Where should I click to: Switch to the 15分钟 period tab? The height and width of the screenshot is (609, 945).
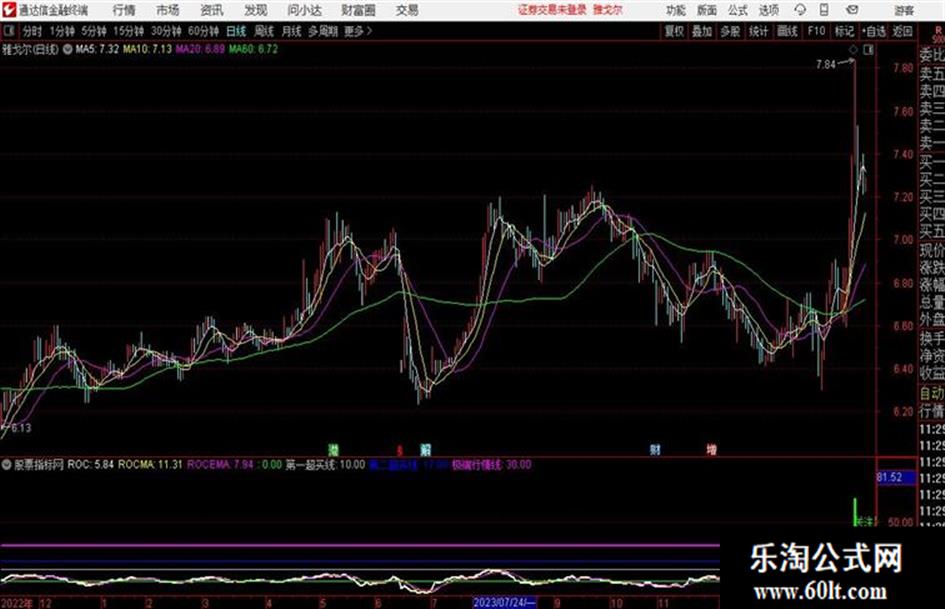point(128,31)
